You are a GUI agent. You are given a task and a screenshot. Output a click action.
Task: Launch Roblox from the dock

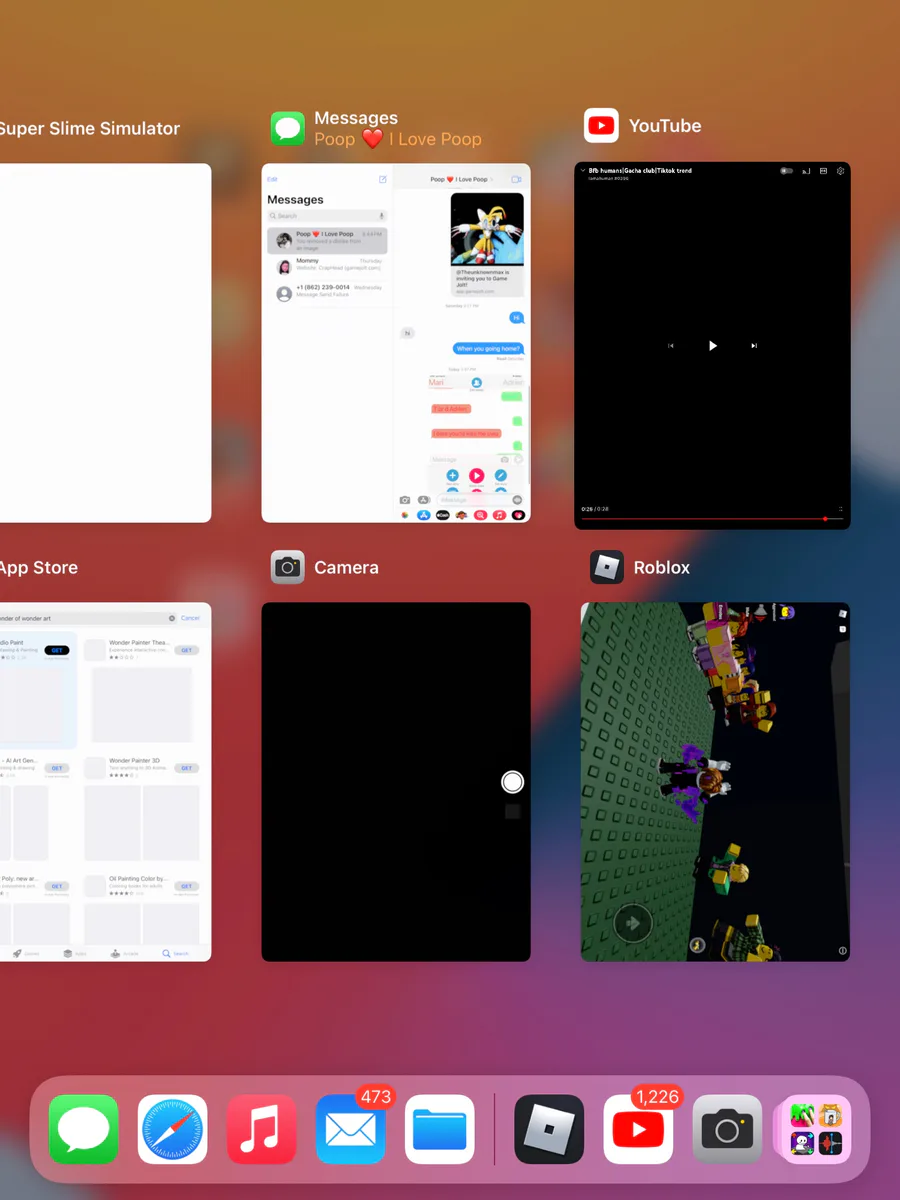click(549, 1129)
